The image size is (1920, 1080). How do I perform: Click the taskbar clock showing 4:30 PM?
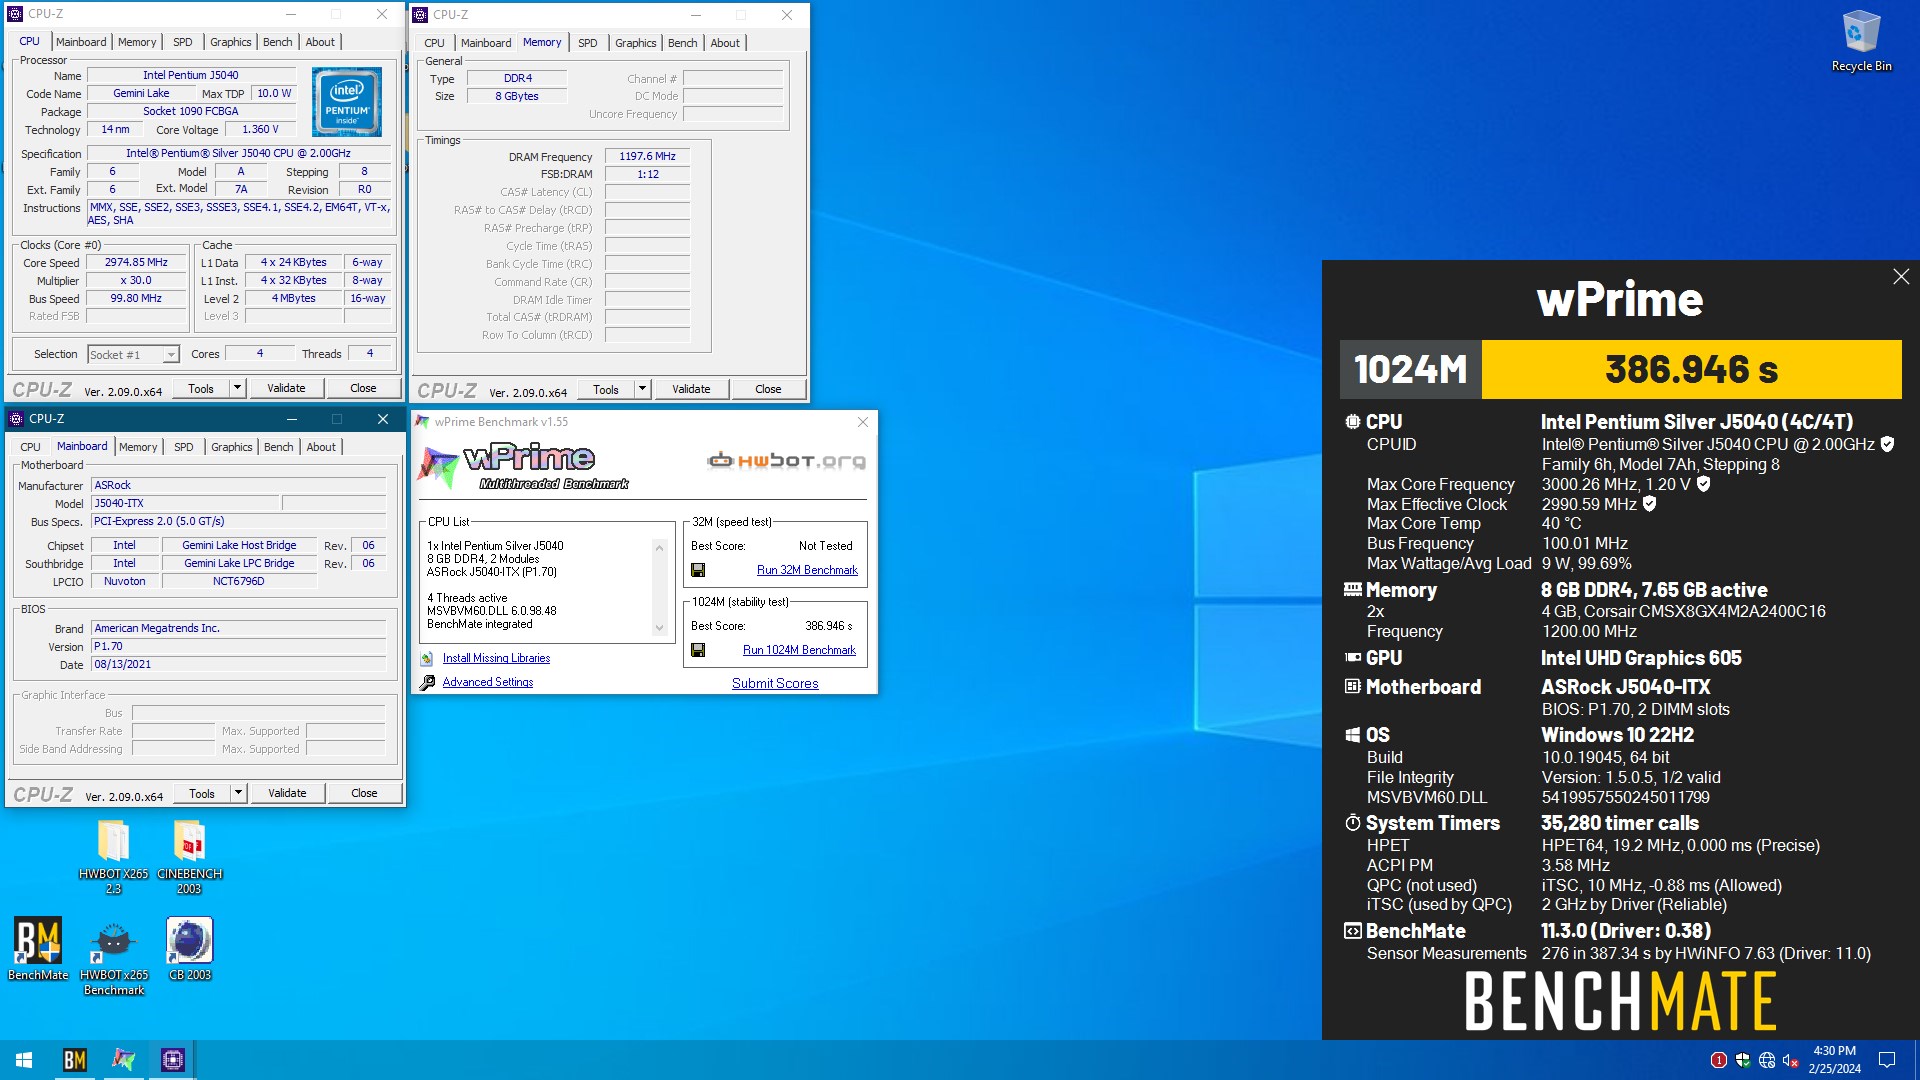(1834, 1060)
